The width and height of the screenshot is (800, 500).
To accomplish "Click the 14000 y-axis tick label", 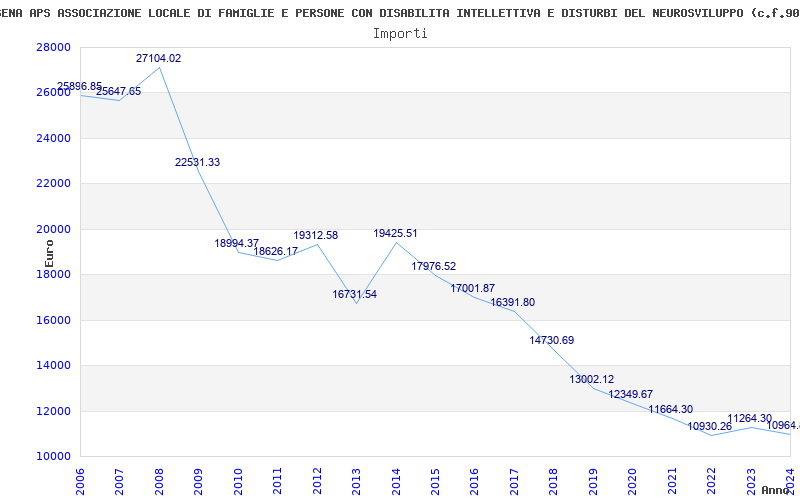I will 54,365.
